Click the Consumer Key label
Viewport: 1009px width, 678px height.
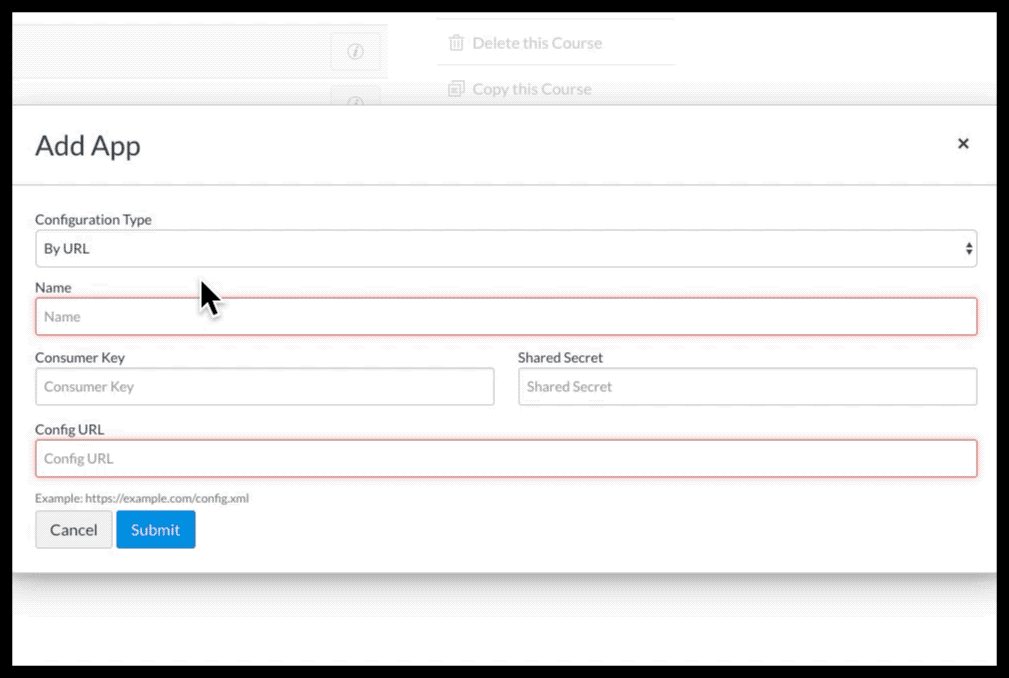click(x=80, y=358)
